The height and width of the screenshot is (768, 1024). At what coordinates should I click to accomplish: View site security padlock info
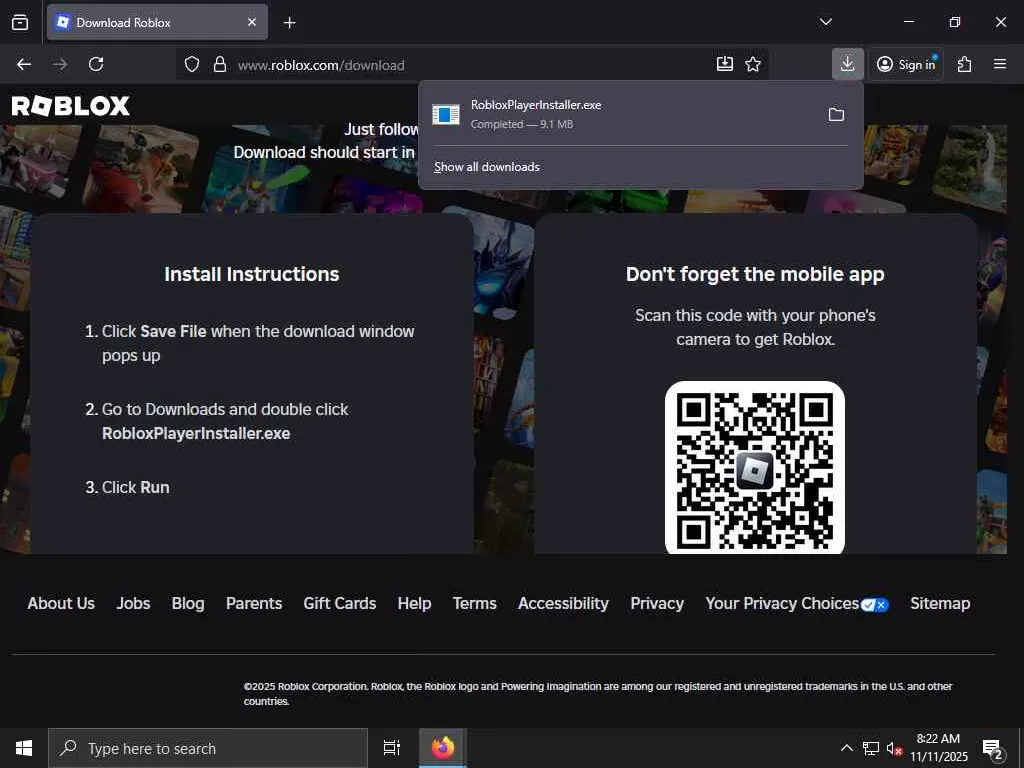click(x=220, y=64)
